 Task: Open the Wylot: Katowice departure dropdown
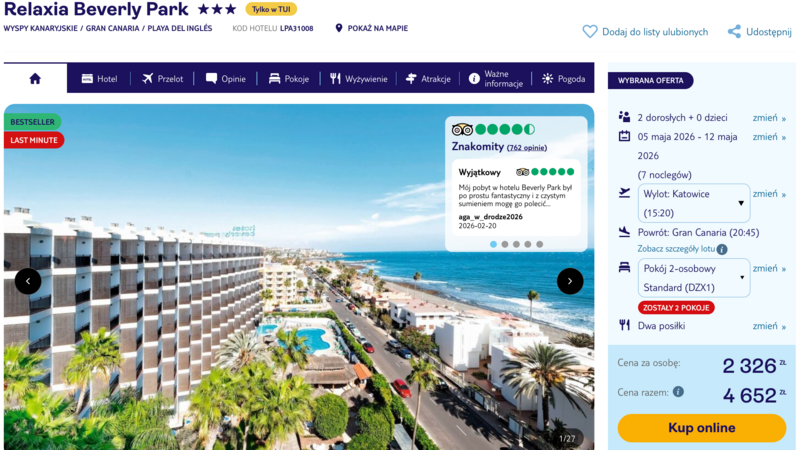(694, 203)
